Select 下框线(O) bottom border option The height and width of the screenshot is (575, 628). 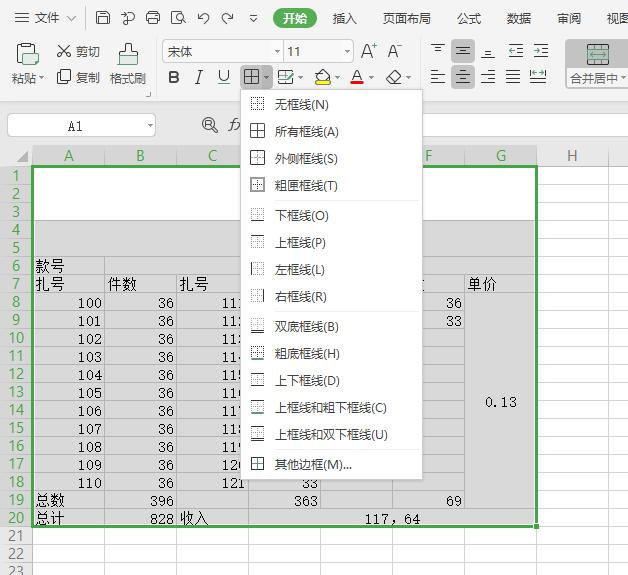click(x=332, y=215)
